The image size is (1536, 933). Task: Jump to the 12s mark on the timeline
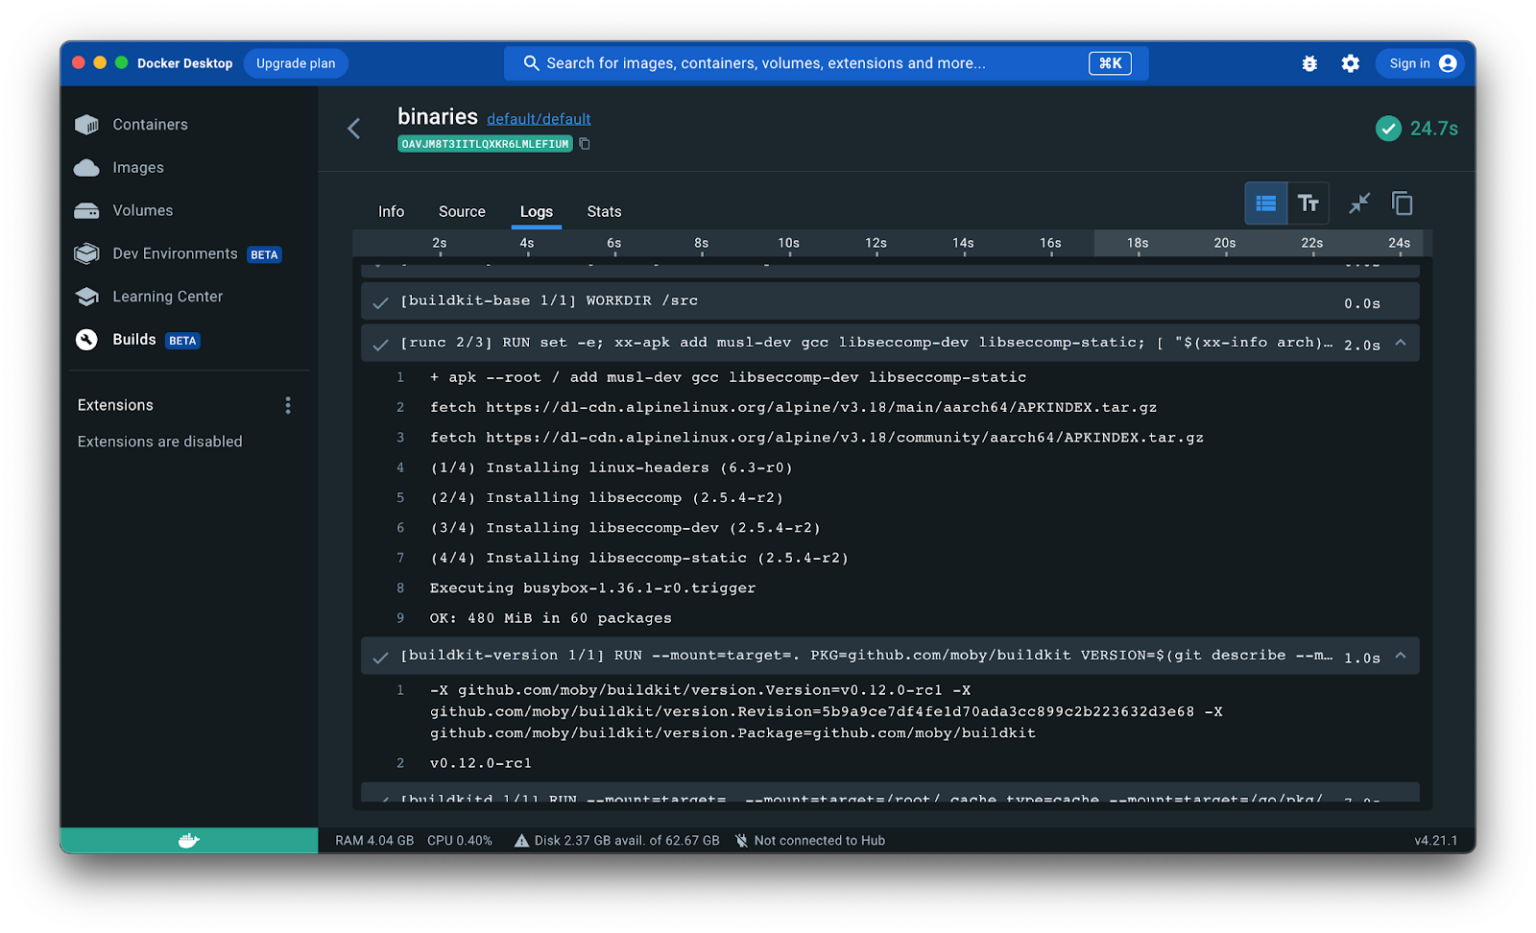875,243
